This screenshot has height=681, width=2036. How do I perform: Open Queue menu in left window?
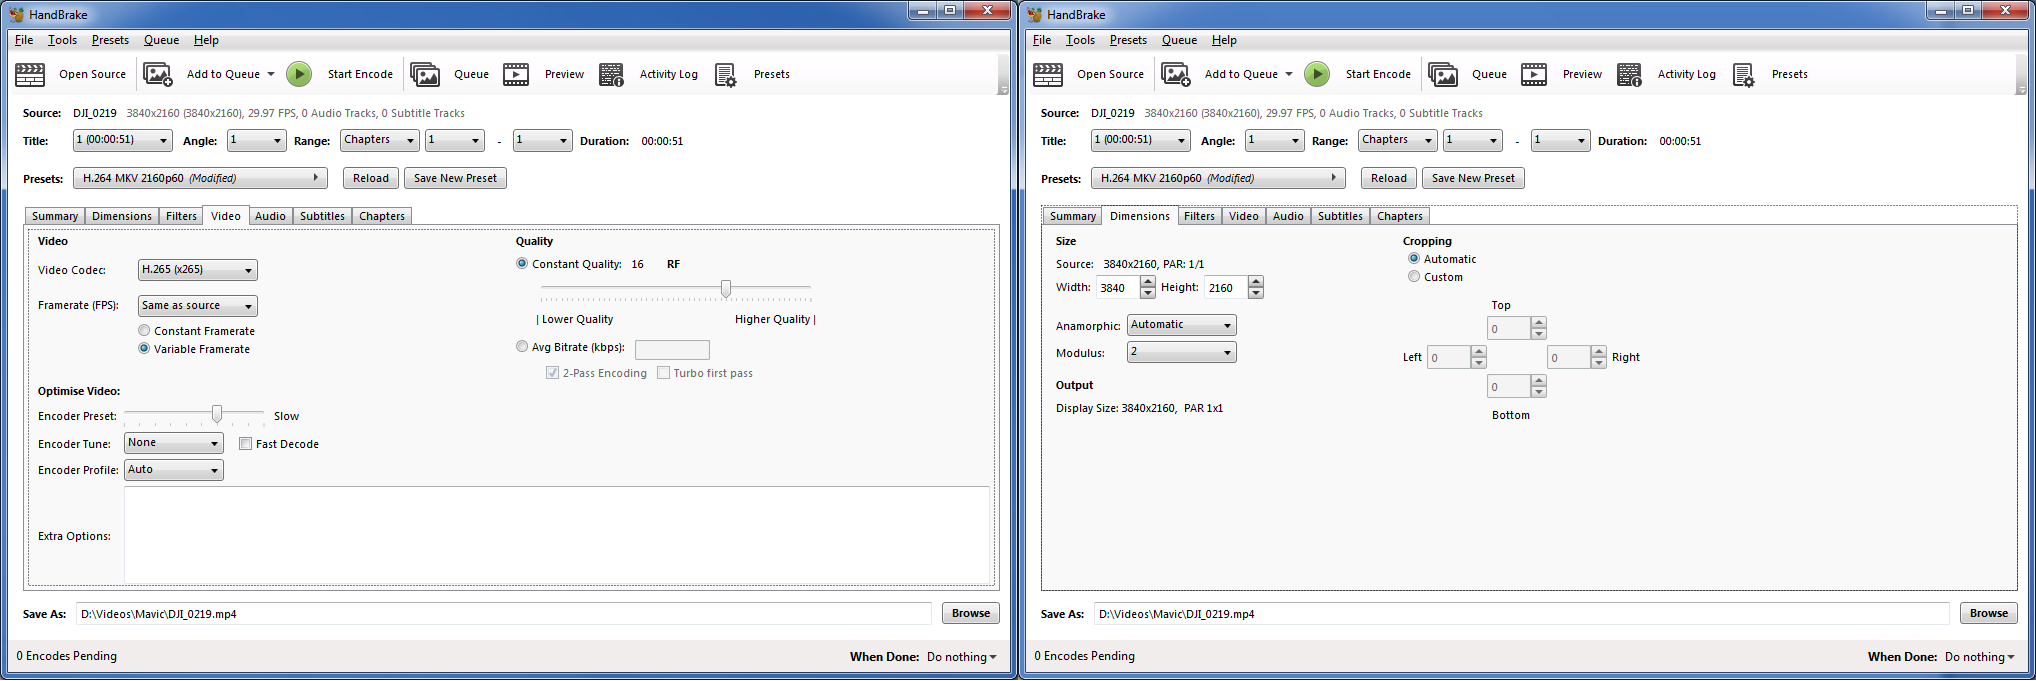[161, 40]
